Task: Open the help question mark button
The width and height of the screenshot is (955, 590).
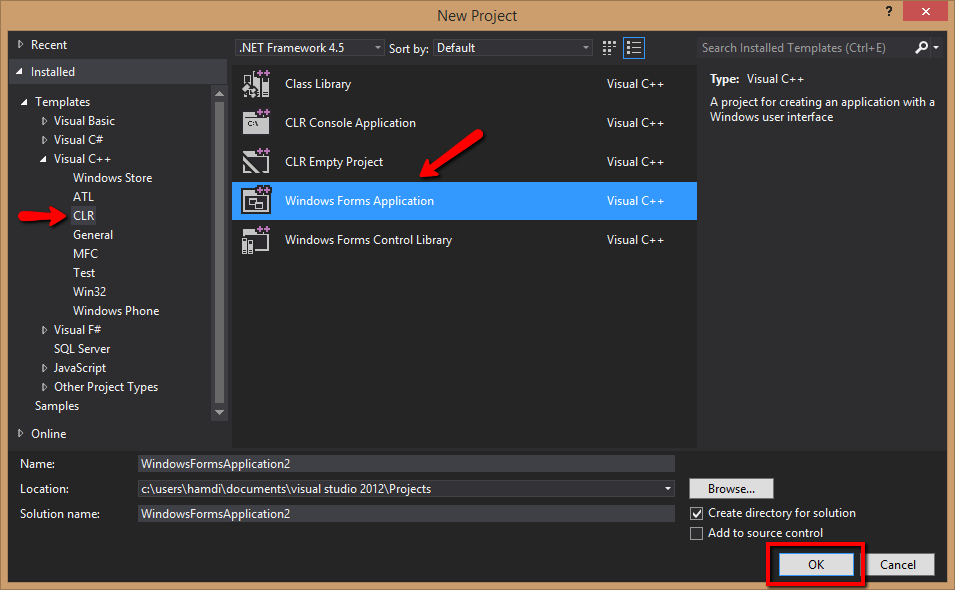Action: pos(889,11)
